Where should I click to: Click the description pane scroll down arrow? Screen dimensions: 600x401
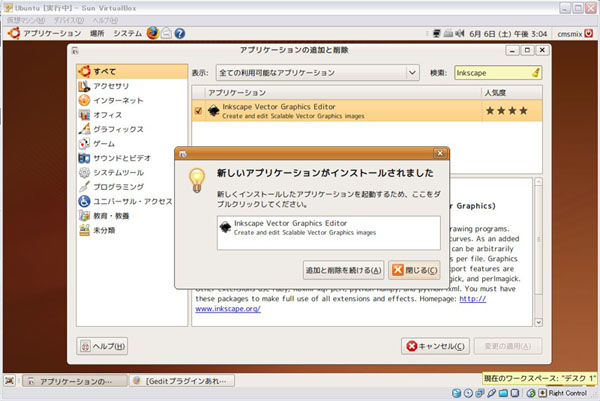tap(538, 322)
